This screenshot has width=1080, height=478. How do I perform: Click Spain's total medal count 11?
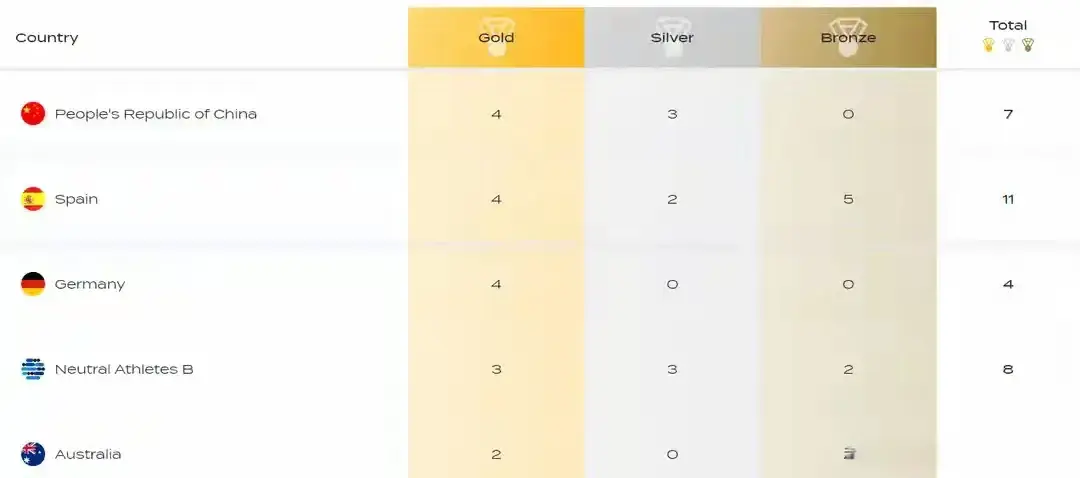(1008, 199)
